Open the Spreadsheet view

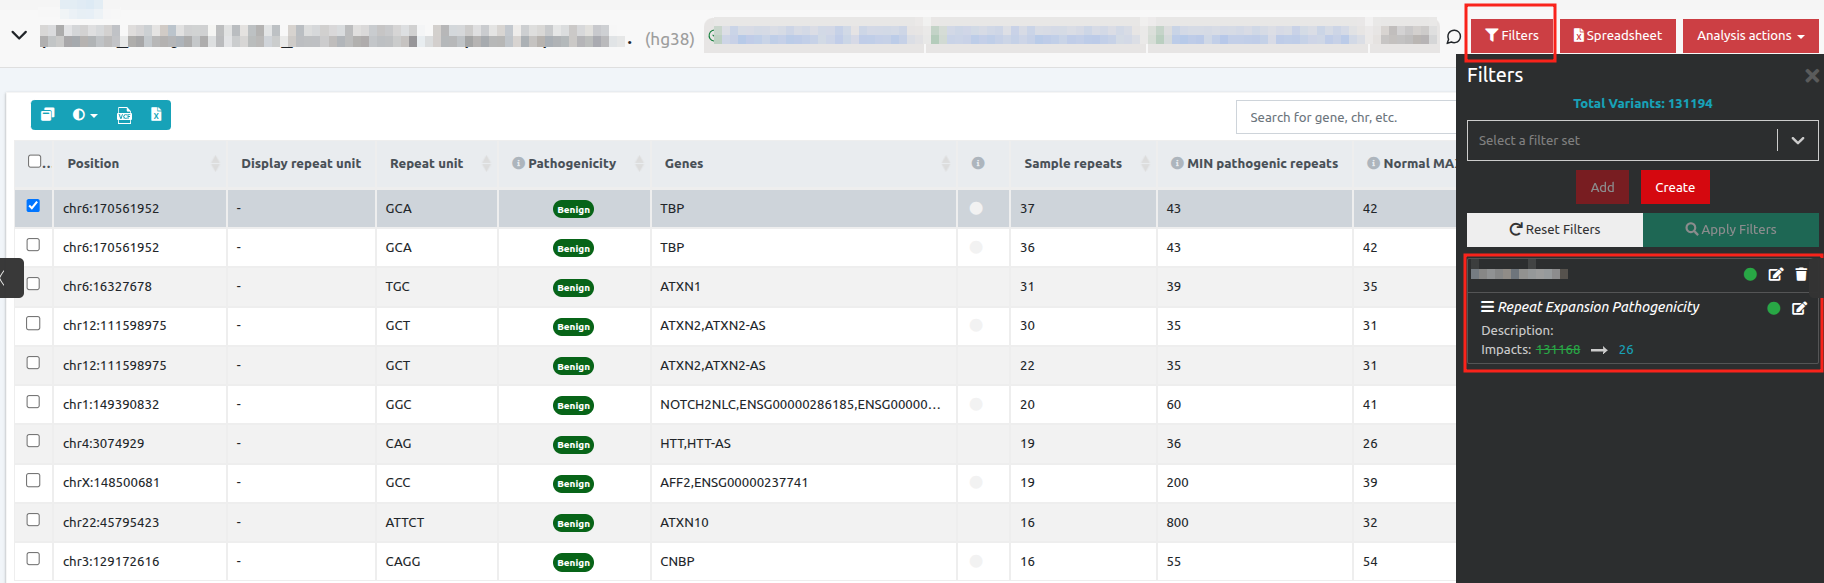click(1617, 36)
